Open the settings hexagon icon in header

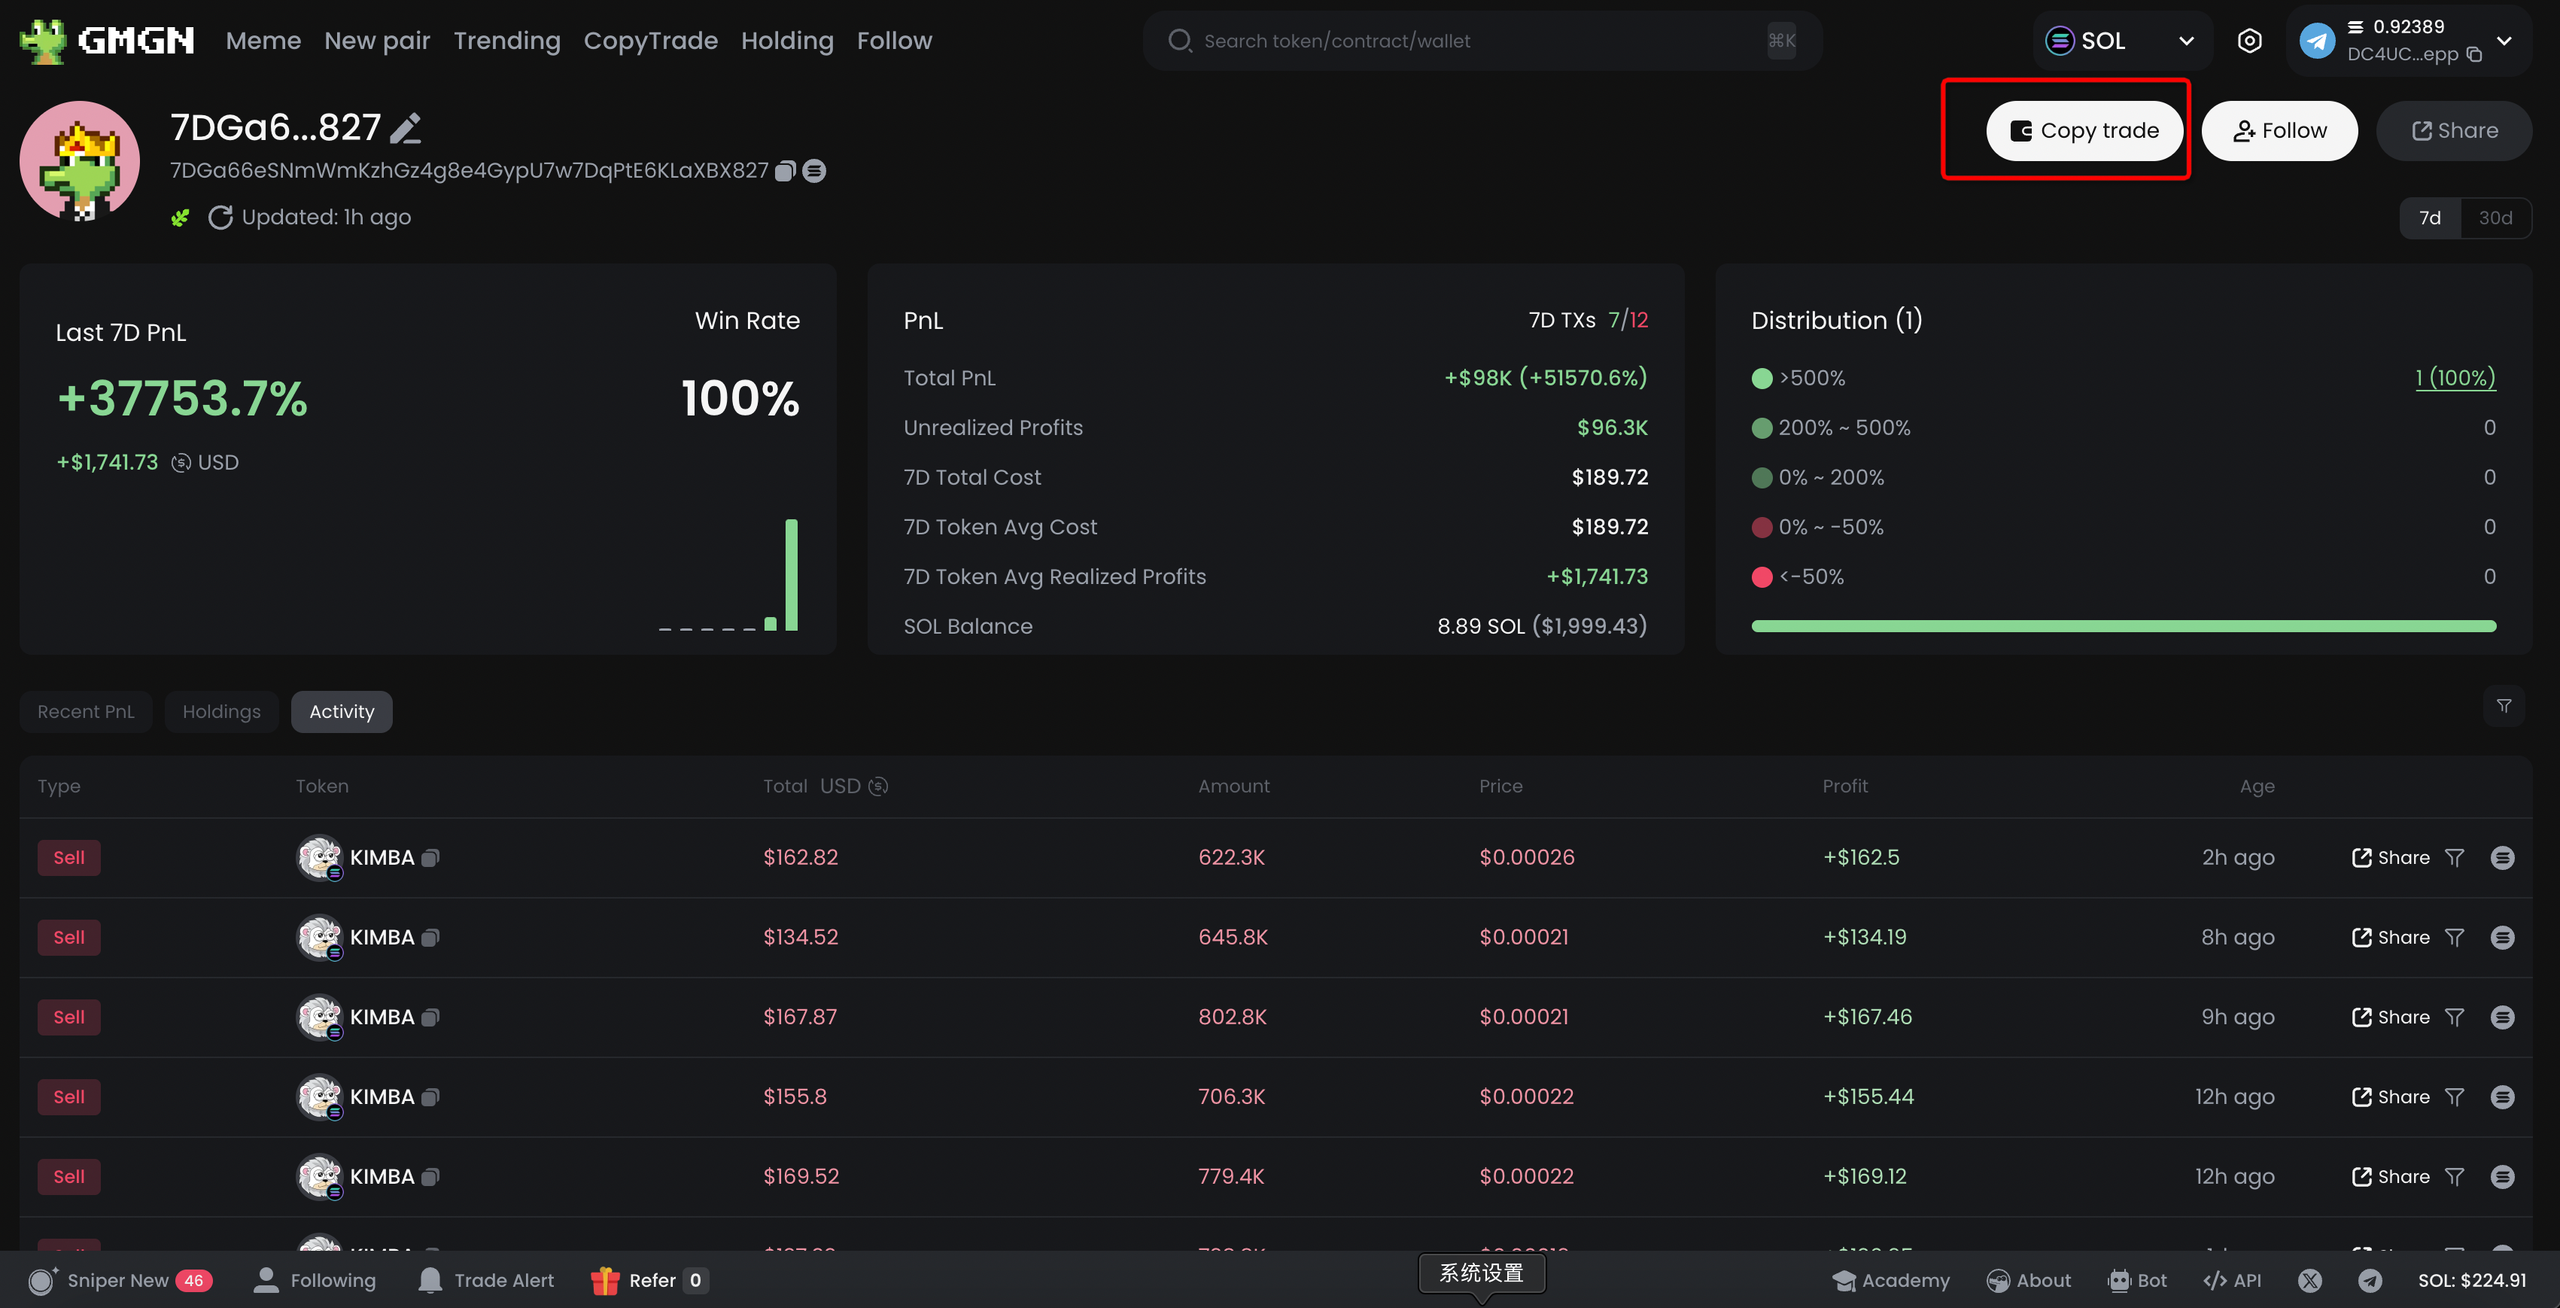pos(2249,41)
